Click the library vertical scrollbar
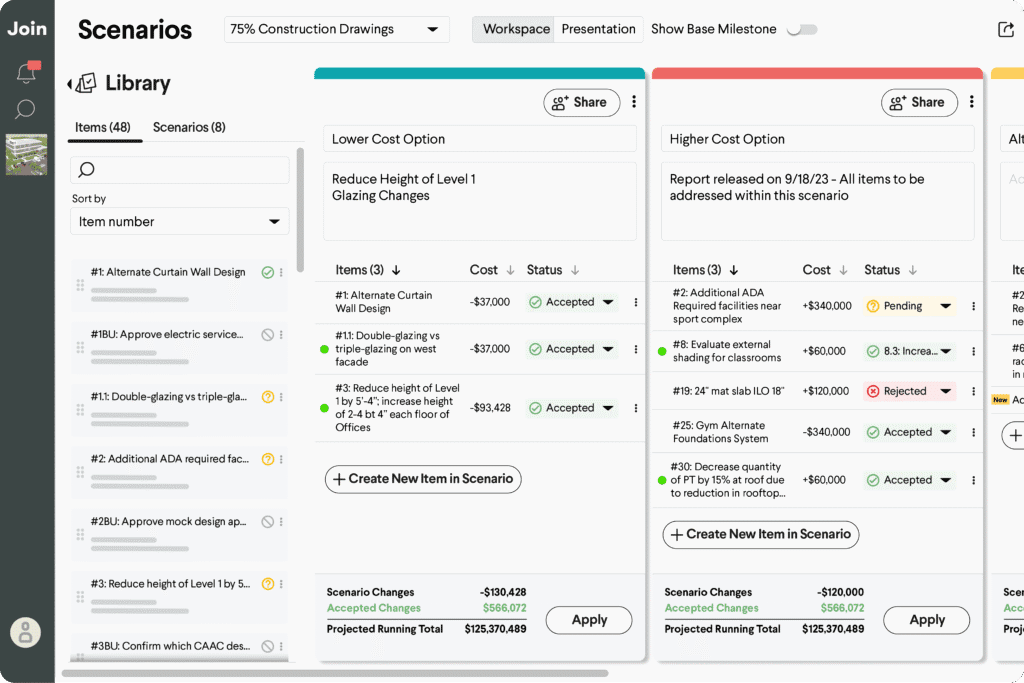Image resolution: width=1024 pixels, height=683 pixels. tap(300, 209)
